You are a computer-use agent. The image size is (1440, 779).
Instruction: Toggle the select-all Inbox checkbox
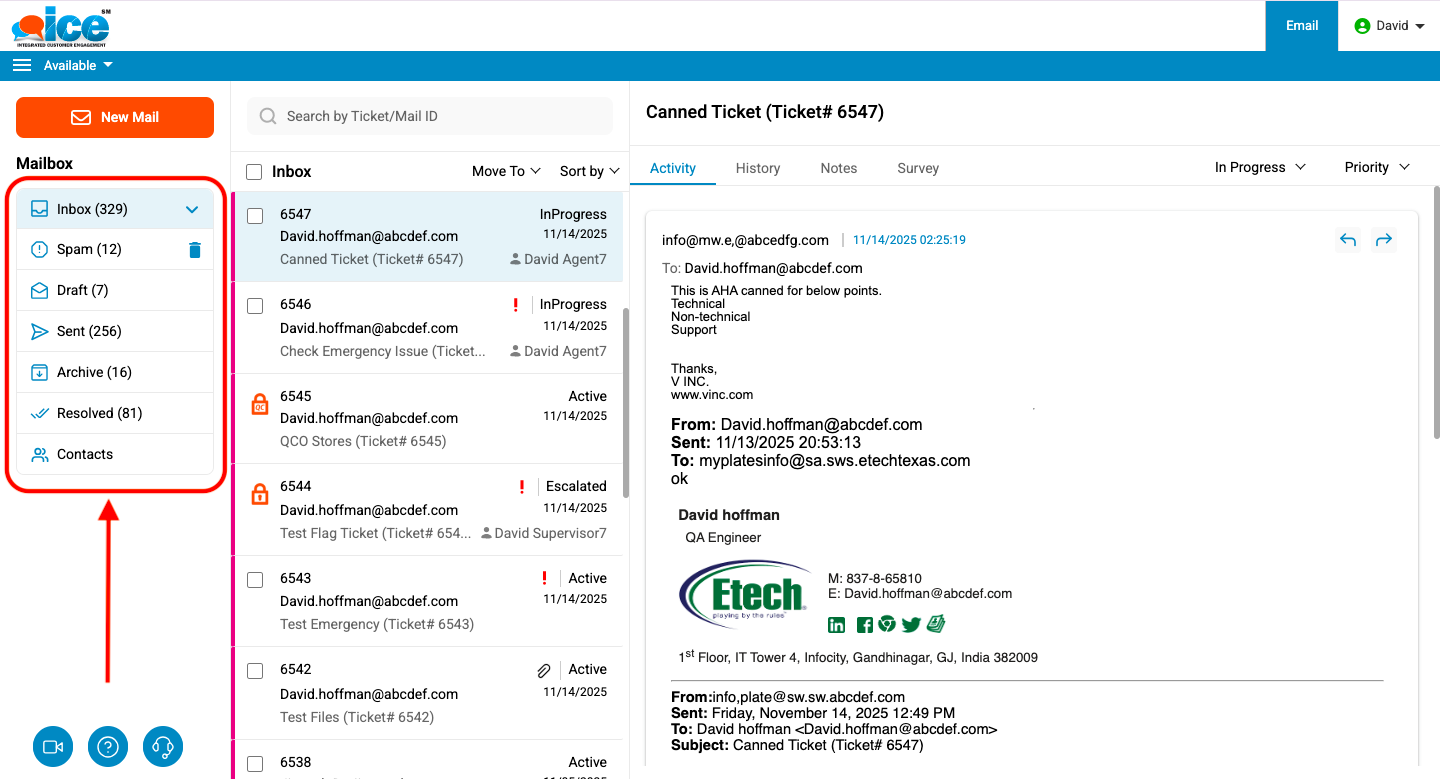255,172
